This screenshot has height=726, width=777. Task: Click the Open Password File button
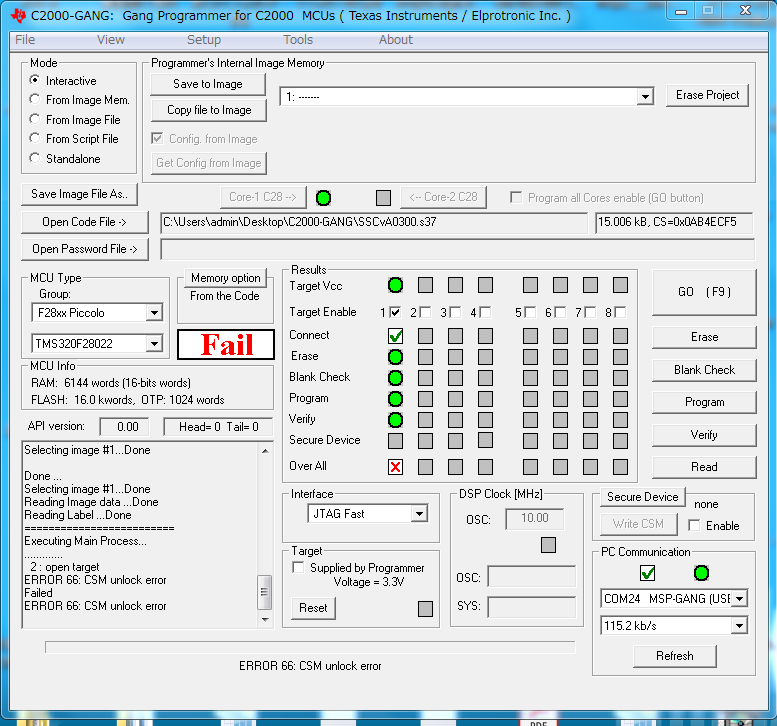point(85,249)
